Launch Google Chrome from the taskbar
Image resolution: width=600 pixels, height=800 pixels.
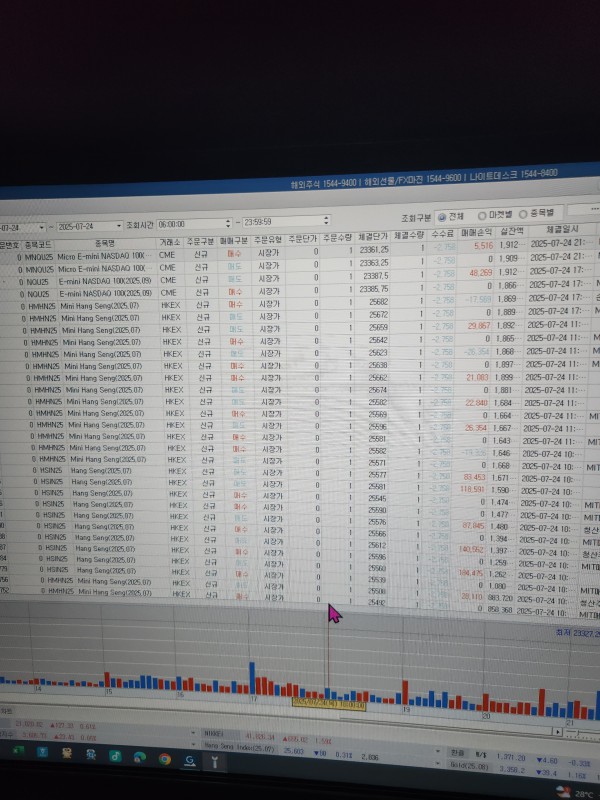click(x=164, y=759)
